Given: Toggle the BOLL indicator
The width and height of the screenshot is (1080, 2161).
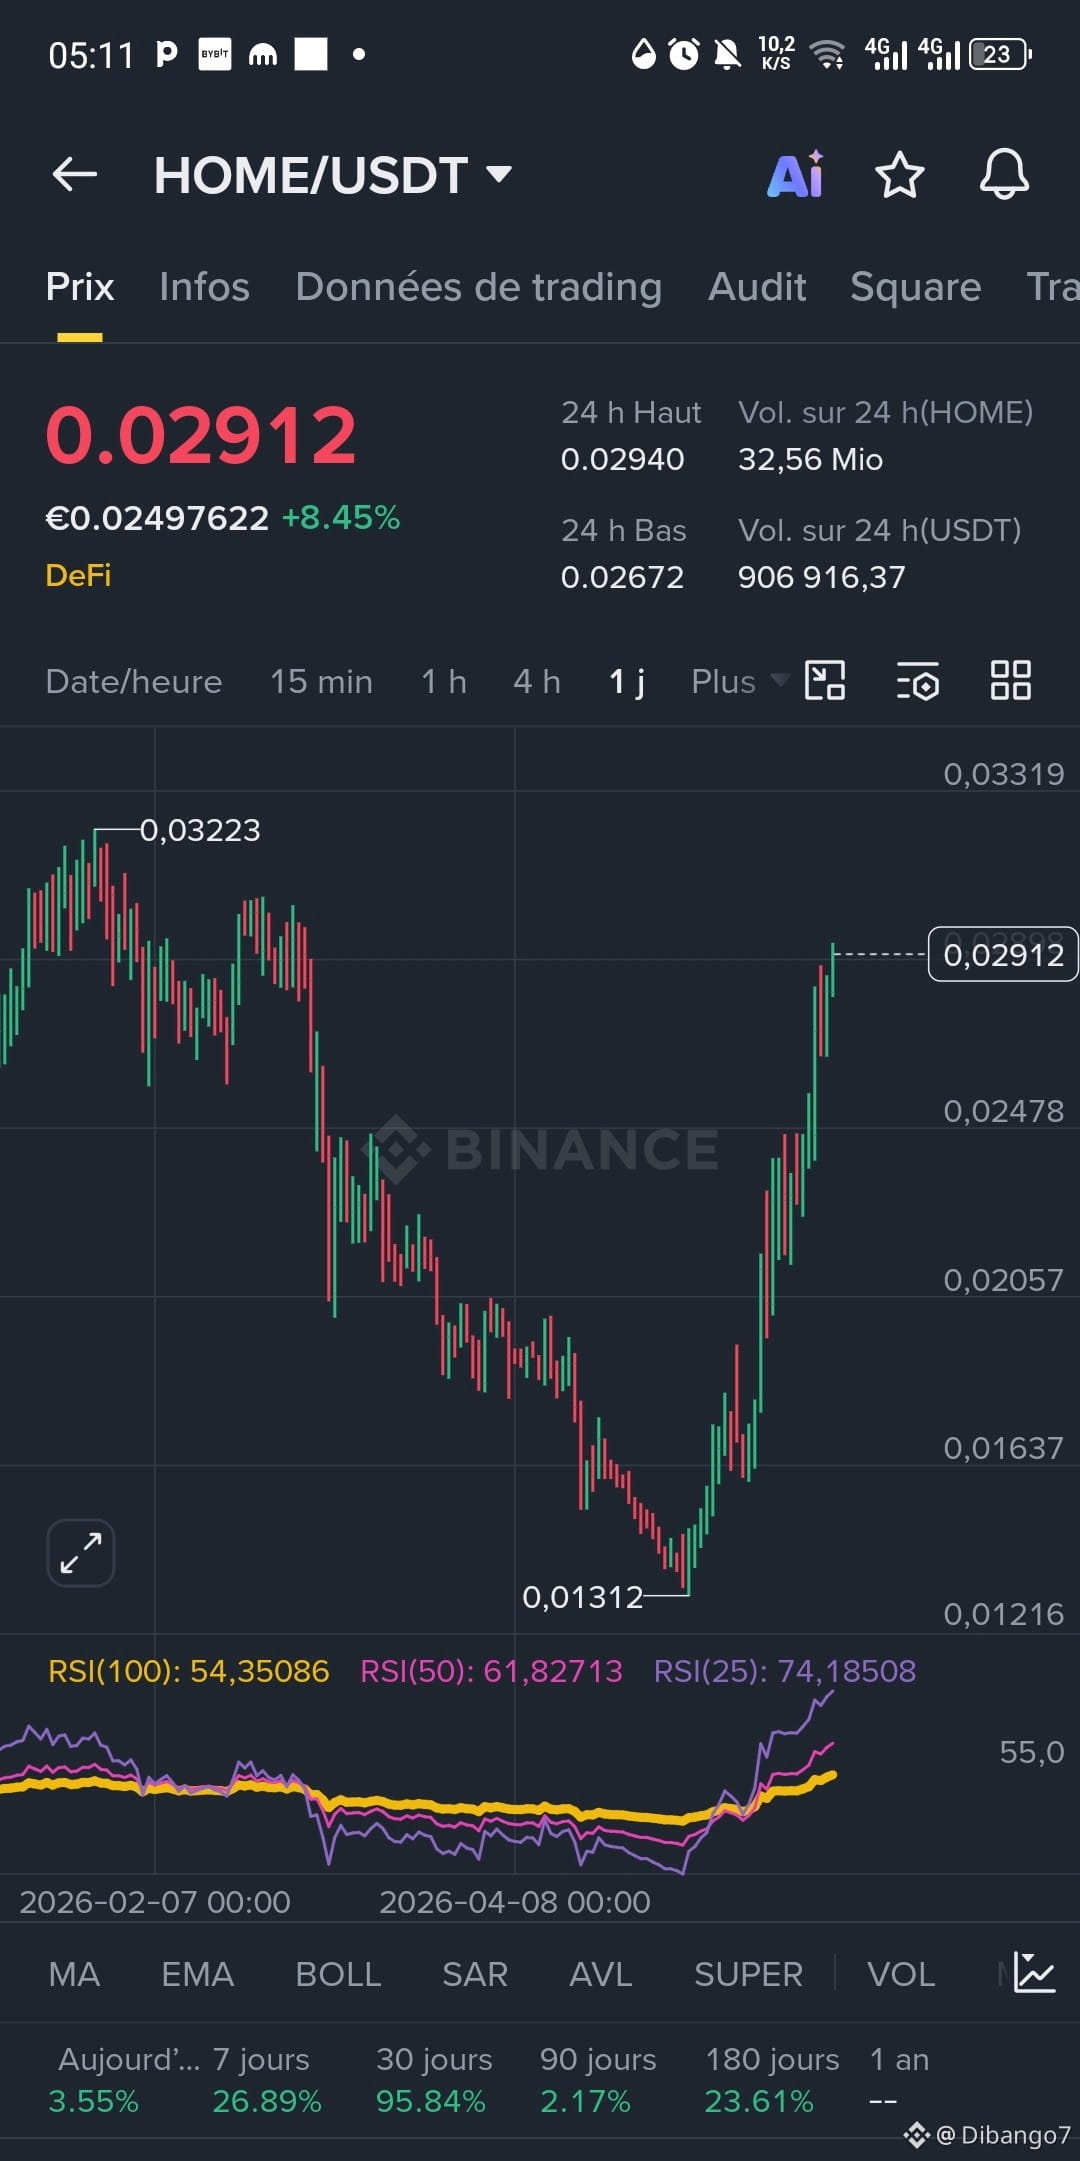Looking at the screenshot, I should pyautogui.click(x=338, y=1974).
